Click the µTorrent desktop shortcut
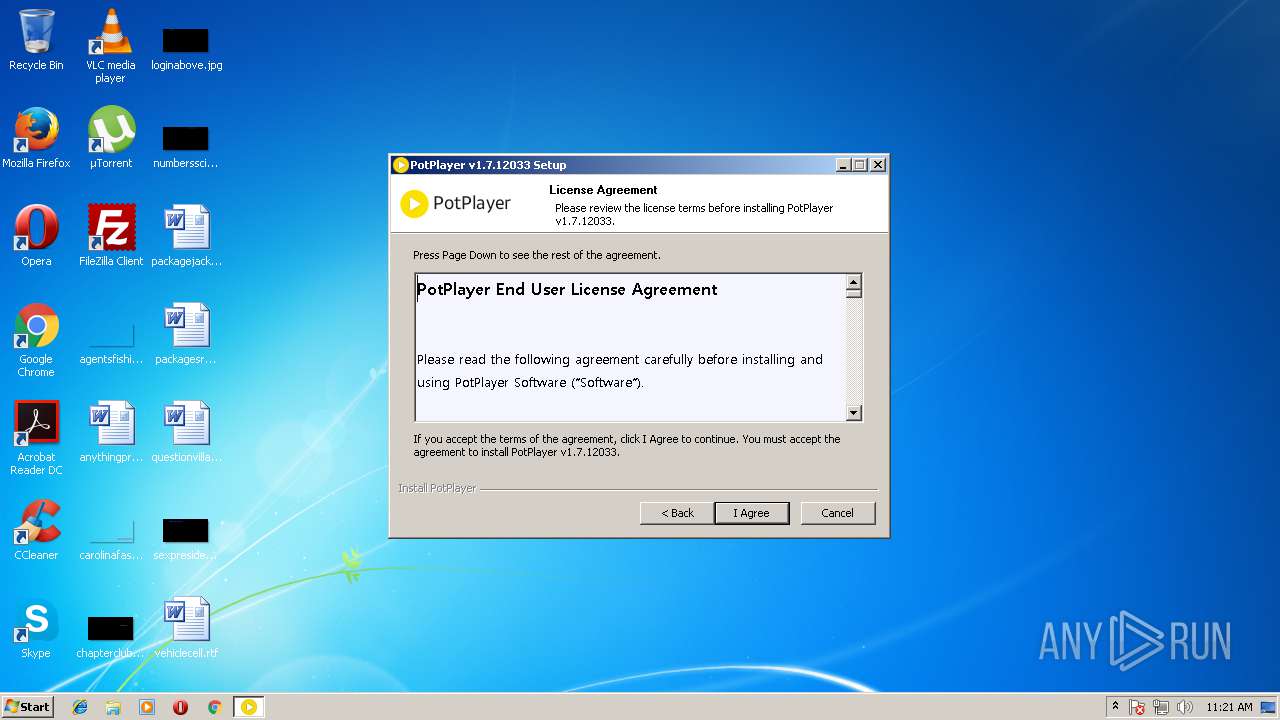 click(x=110, y=138)
